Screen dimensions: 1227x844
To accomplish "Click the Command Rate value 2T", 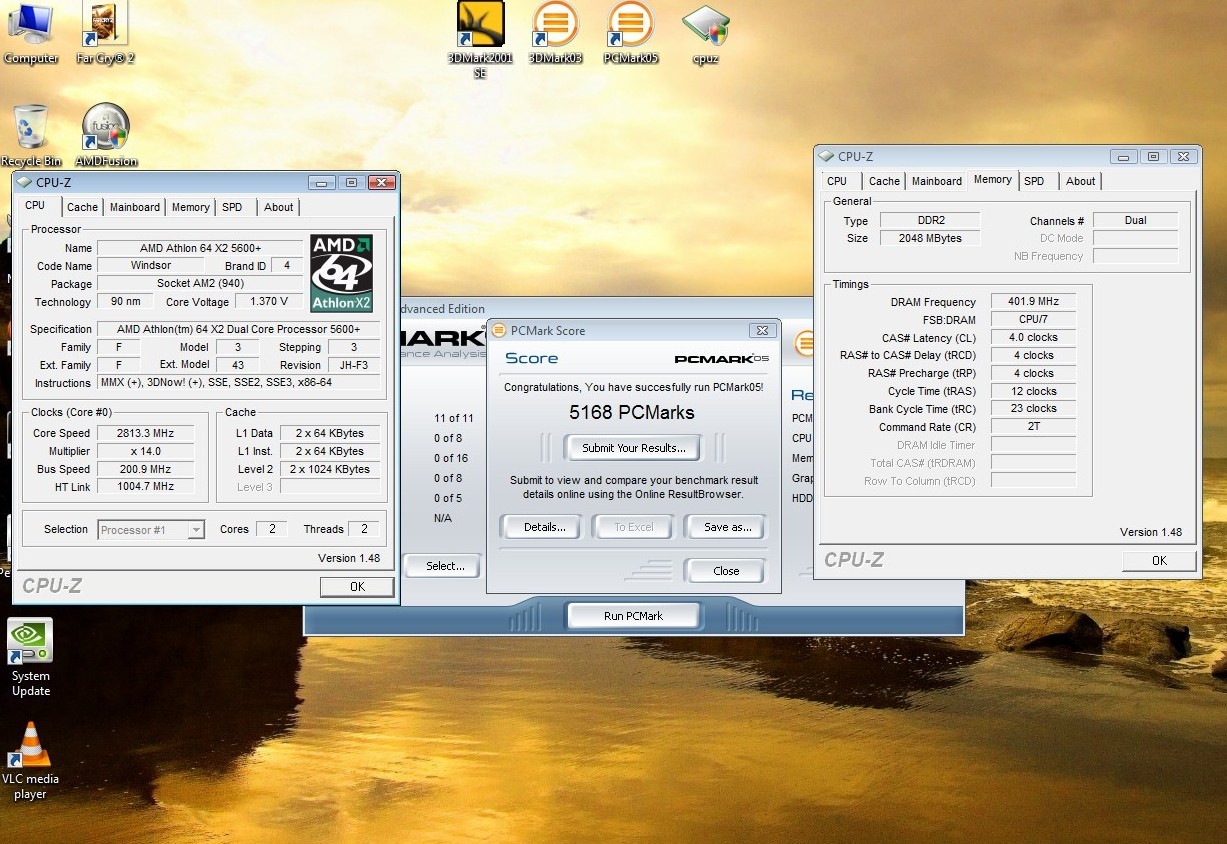I will click(x=1034, y=427).
